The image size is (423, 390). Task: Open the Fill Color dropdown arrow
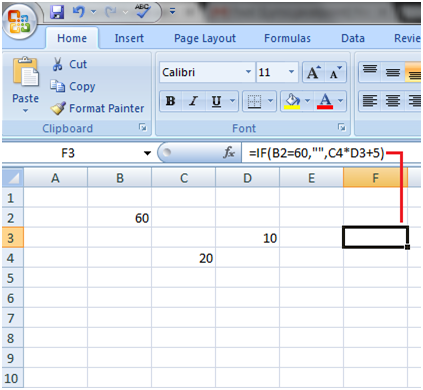[x=307, y=101]
